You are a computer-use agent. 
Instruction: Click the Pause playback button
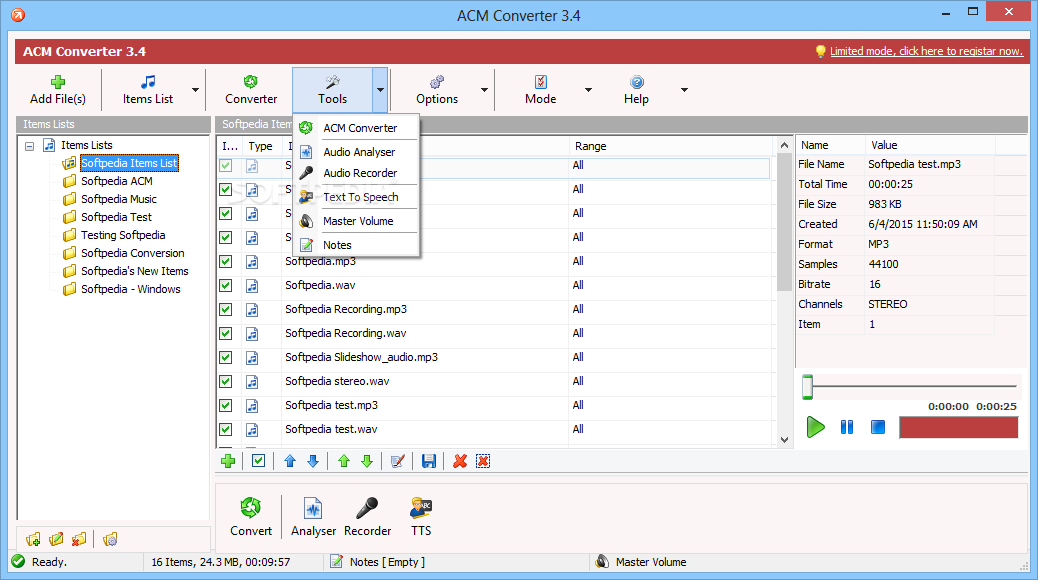[847, 427]
